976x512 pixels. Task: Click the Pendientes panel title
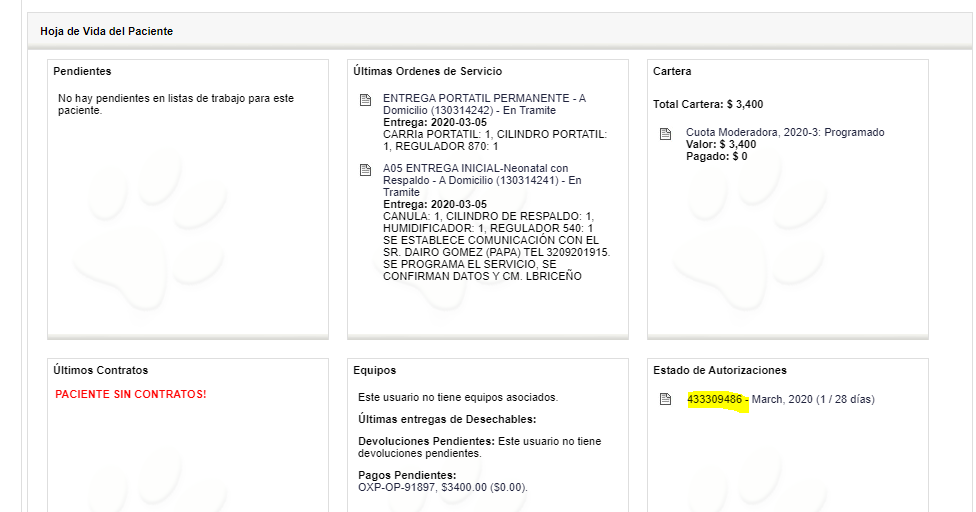click(82, 71)
